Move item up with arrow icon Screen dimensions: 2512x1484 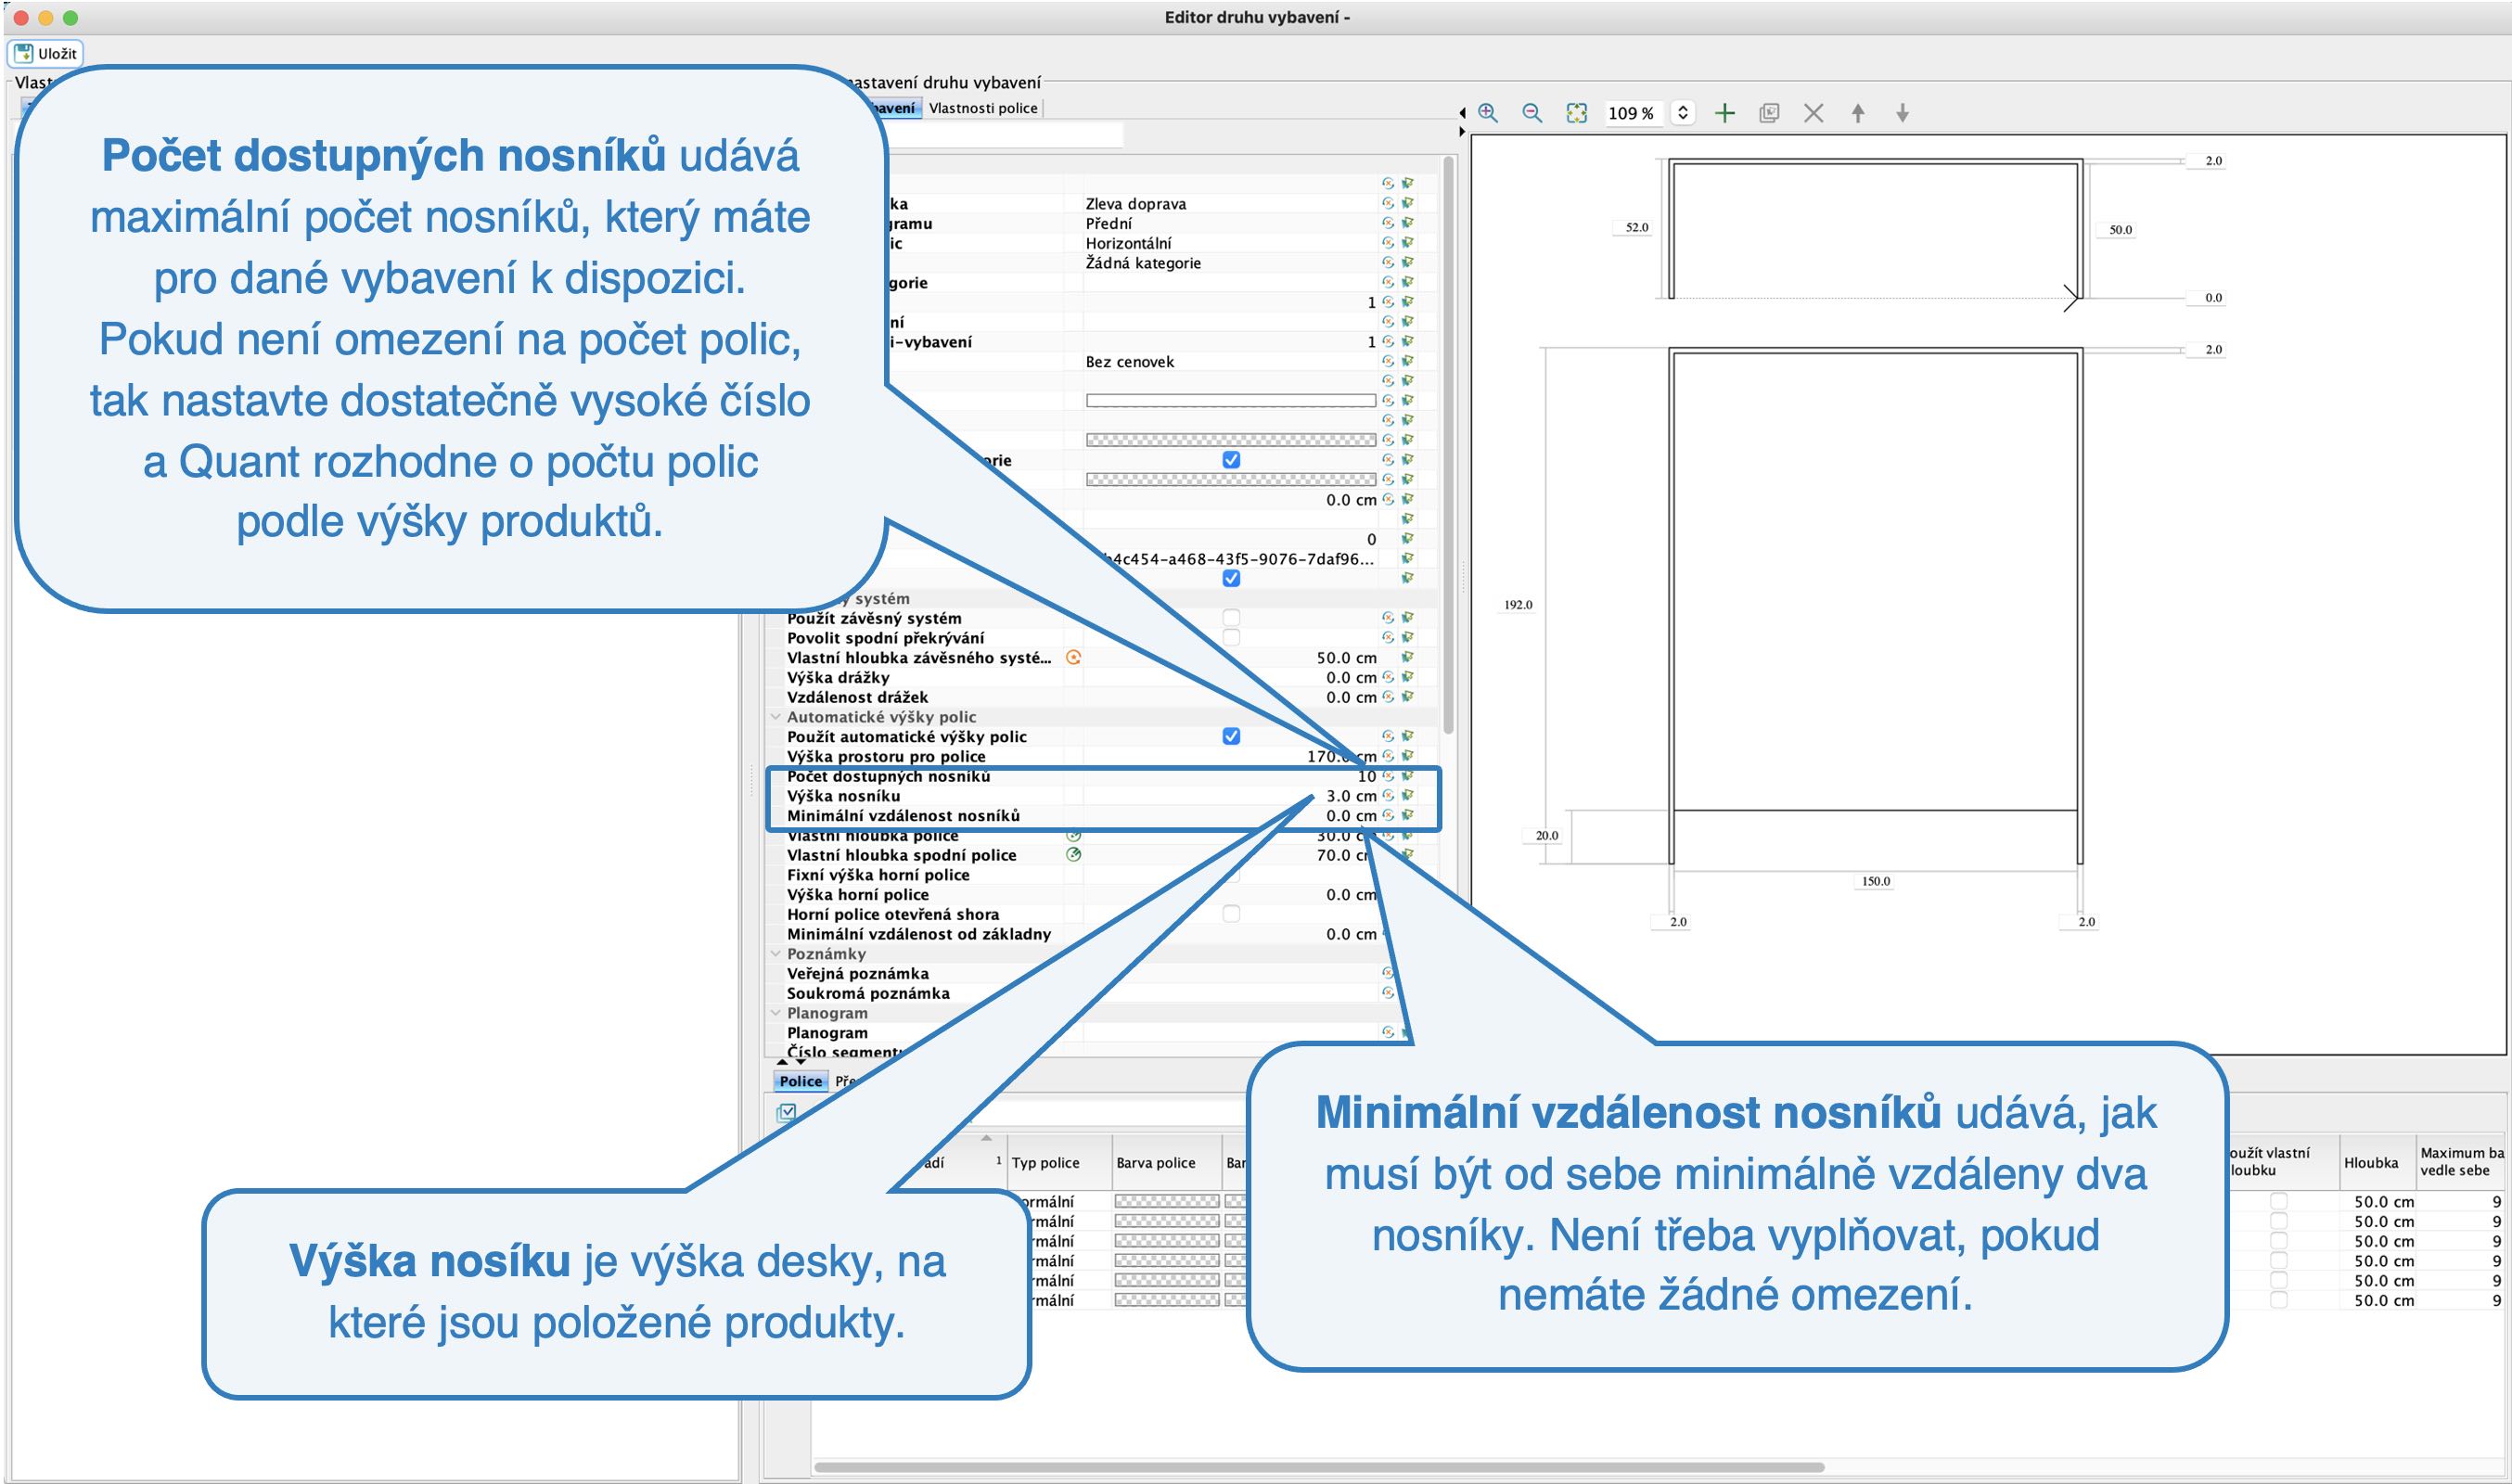1858,113
